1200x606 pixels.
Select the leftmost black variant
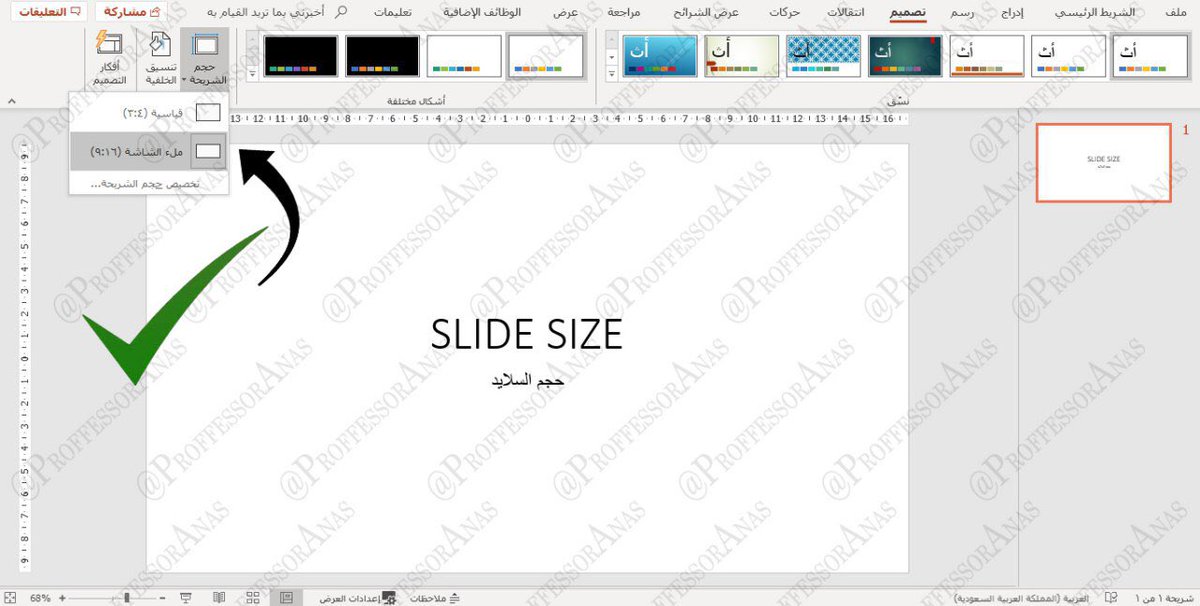300,56
